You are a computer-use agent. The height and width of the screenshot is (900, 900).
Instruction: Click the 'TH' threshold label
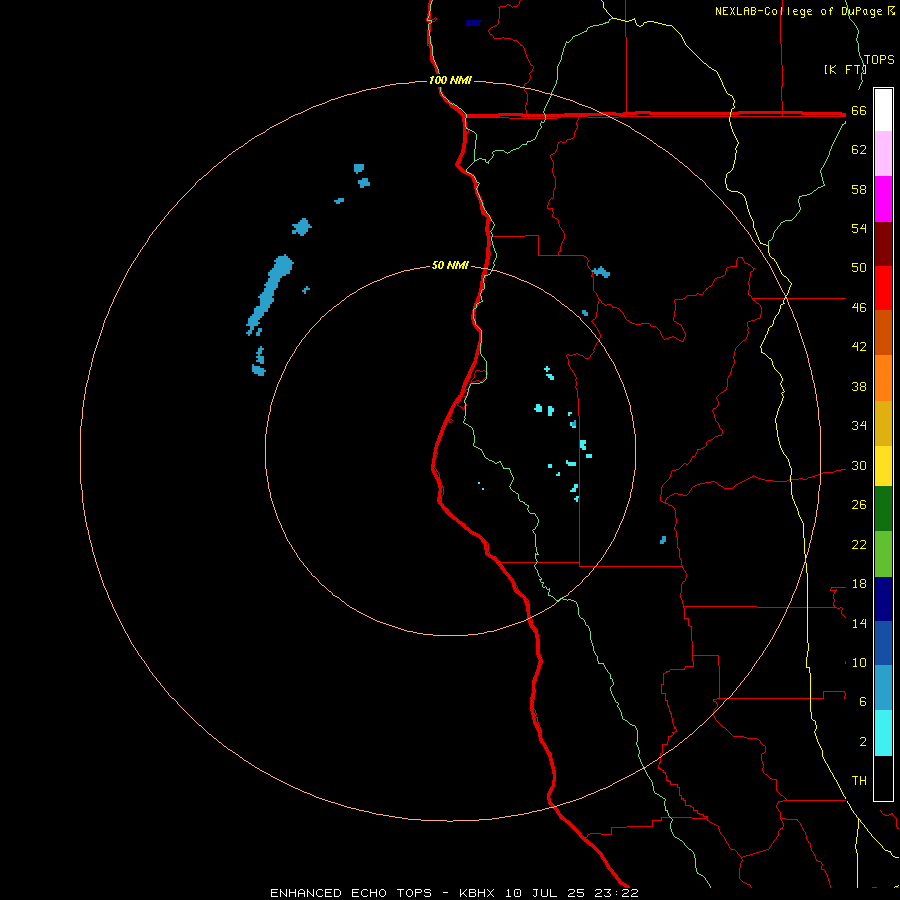(859, 780)
